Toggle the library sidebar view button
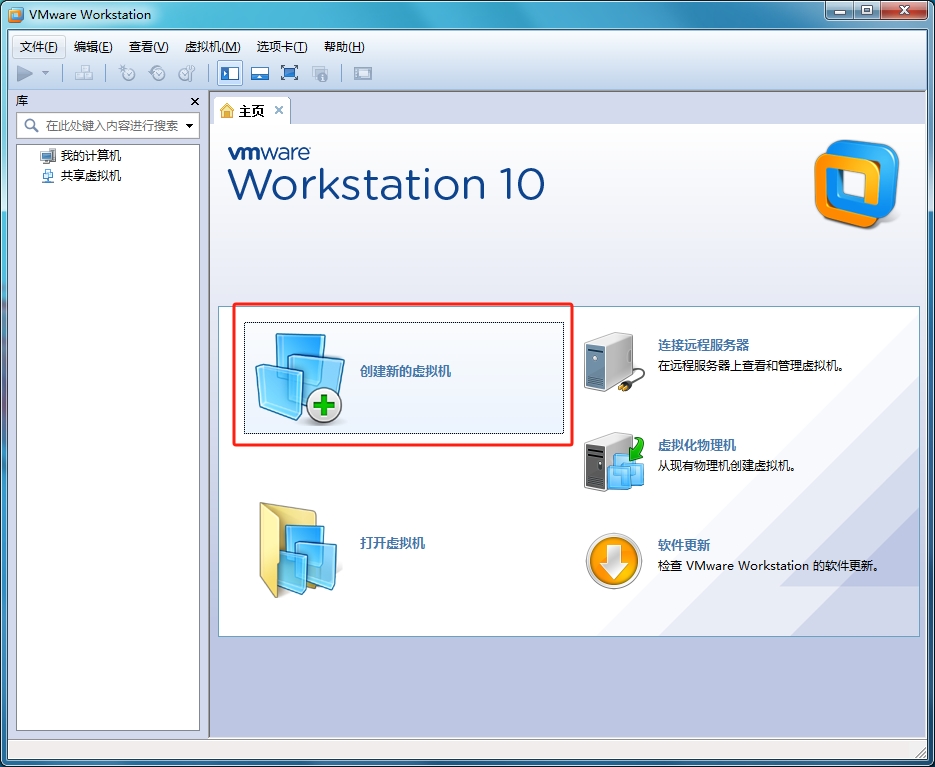This screenshot has height=767, width=935. [x=230, y=73]
